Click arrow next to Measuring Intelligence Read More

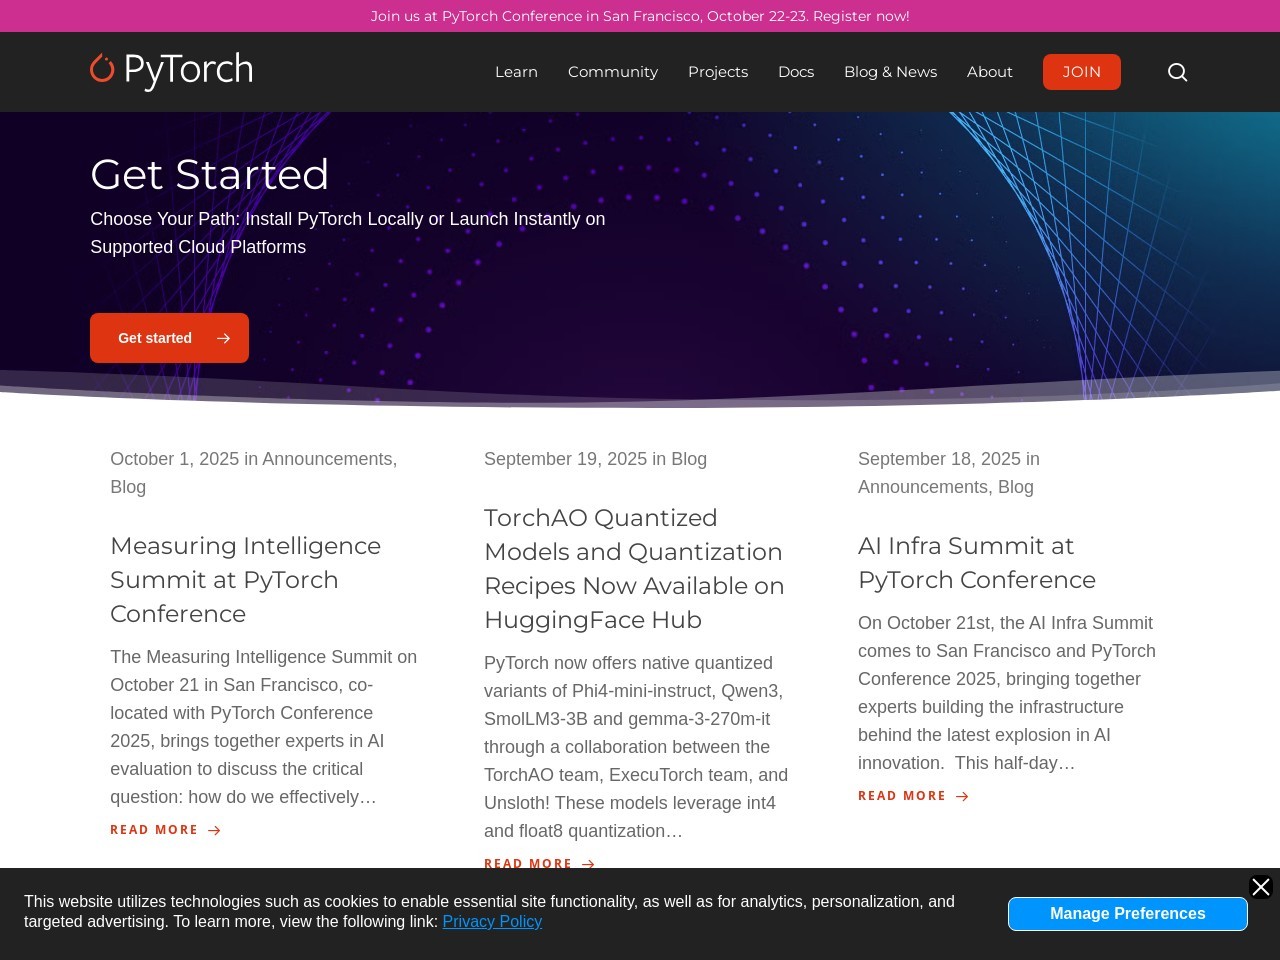(x=214, y=830)
